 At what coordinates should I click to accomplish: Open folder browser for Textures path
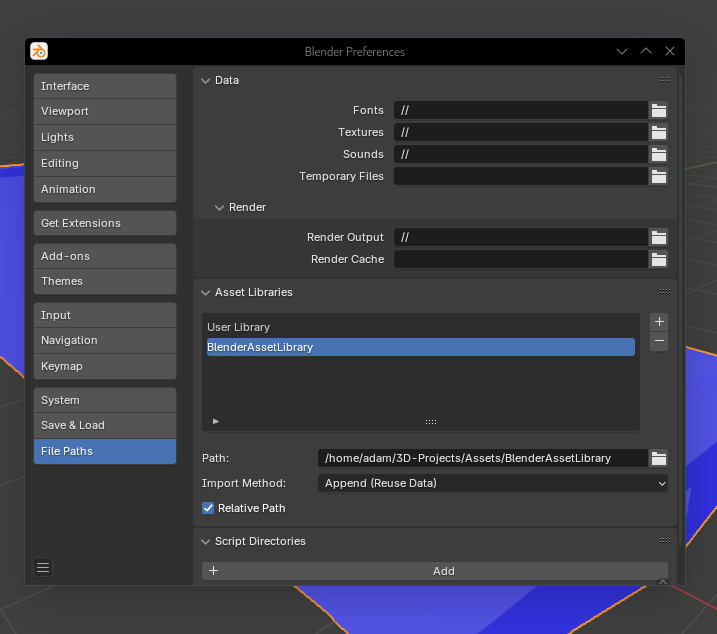tap(658, 132)
